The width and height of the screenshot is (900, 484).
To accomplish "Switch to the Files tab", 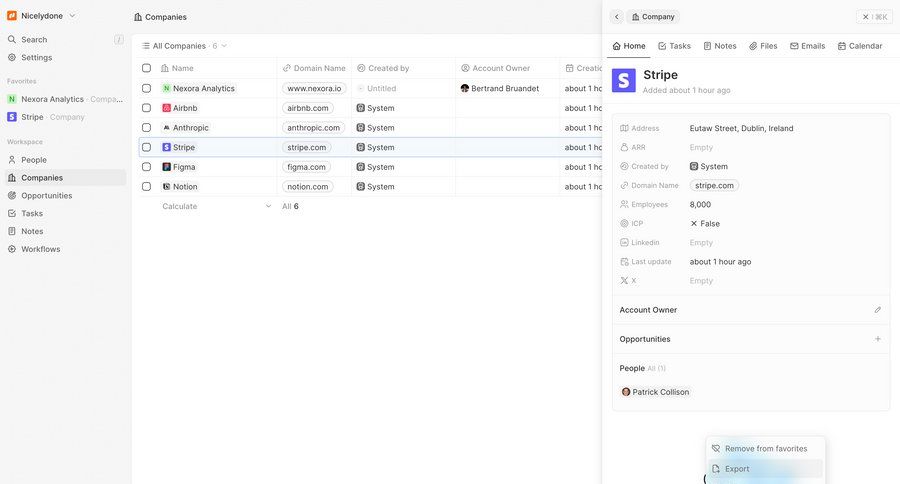I will click(763, 46).
